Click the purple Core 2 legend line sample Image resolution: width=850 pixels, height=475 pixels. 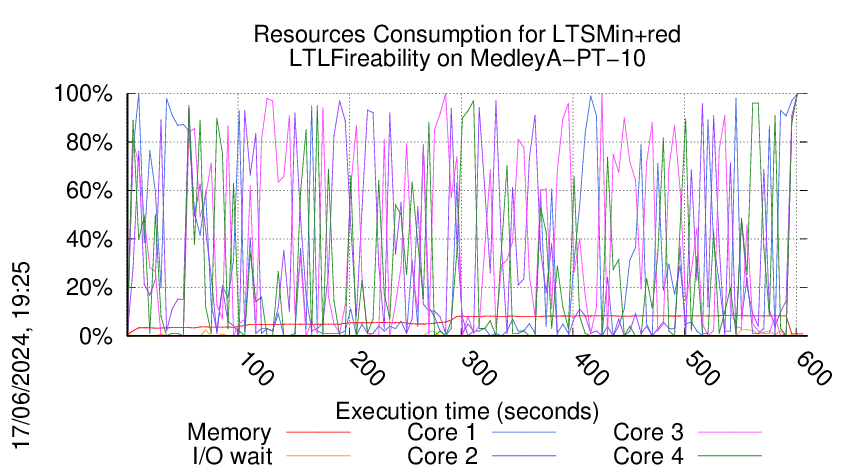pyautogui.click(x=524, y=456)
